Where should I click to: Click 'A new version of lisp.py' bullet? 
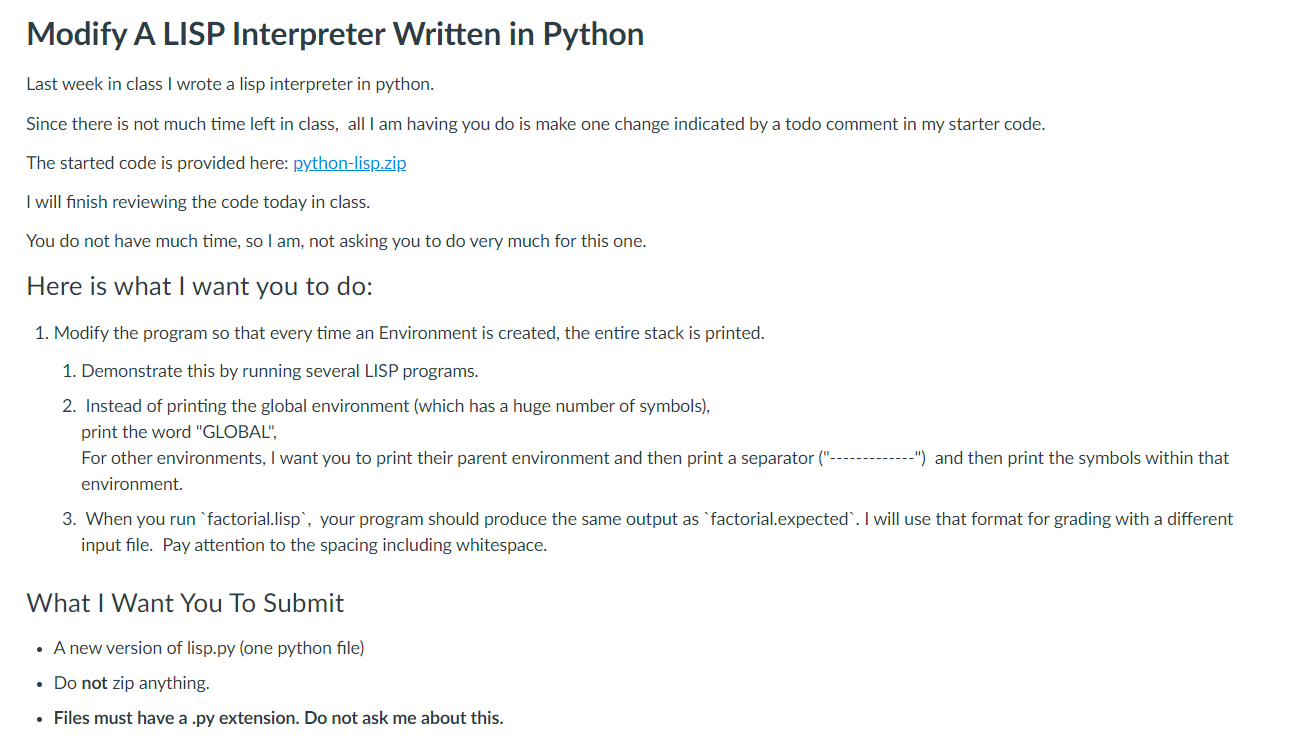pos(209,648)
